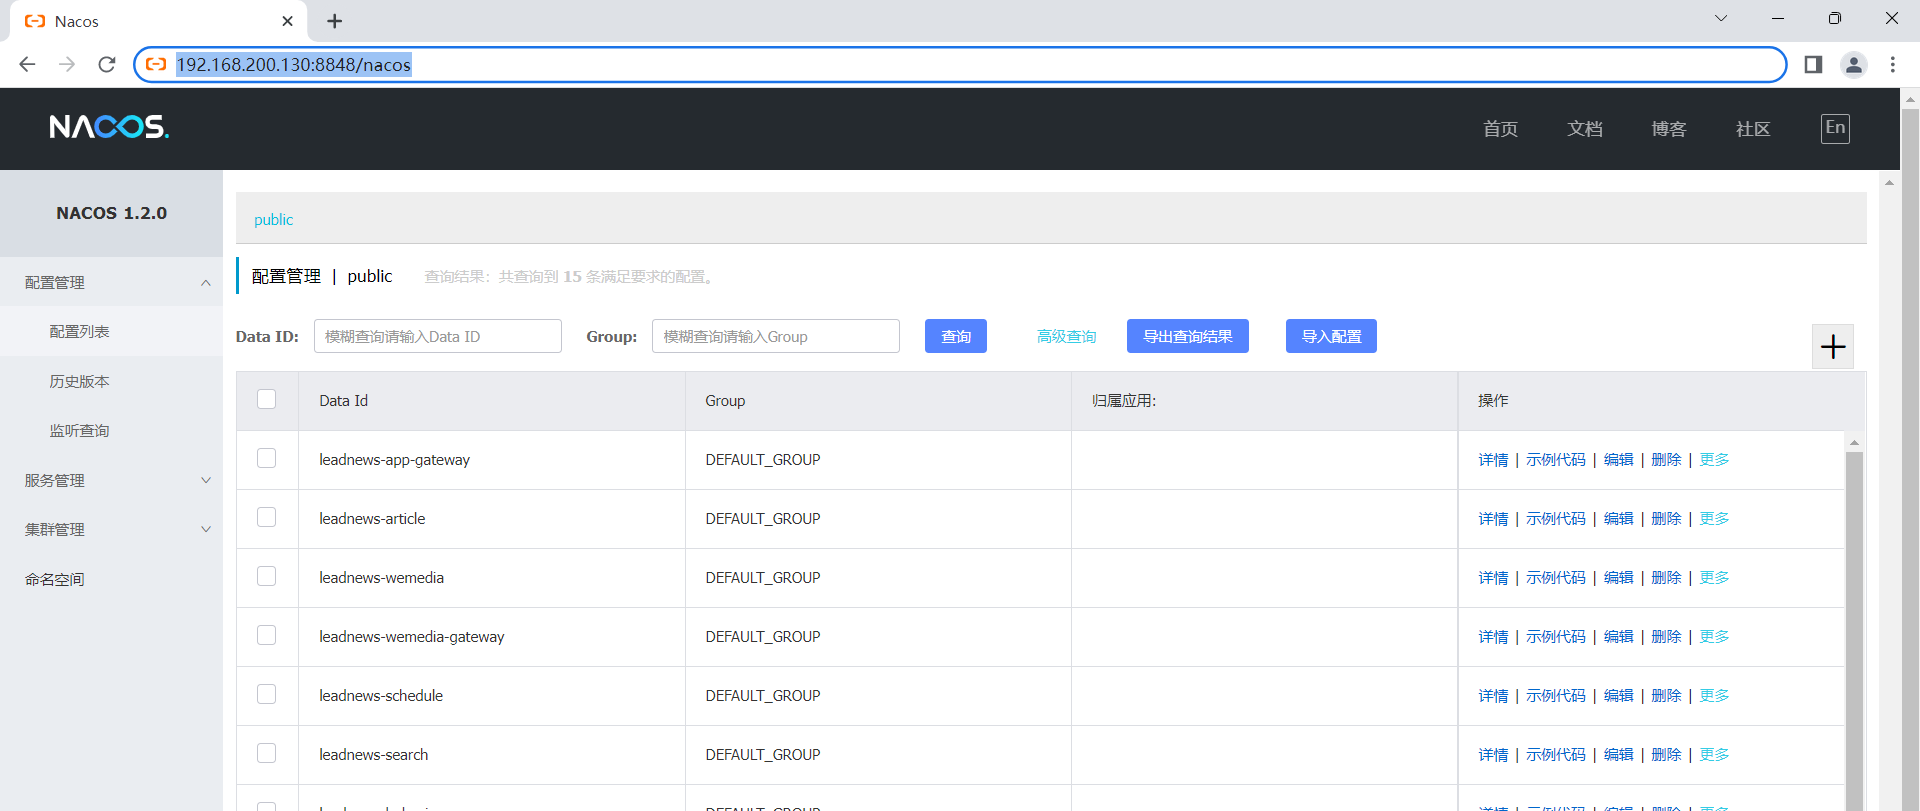The width and height of the screenshot is (1920, 811).
Task: Click the 导出查询结果 button
Action: click(1188, 336)
